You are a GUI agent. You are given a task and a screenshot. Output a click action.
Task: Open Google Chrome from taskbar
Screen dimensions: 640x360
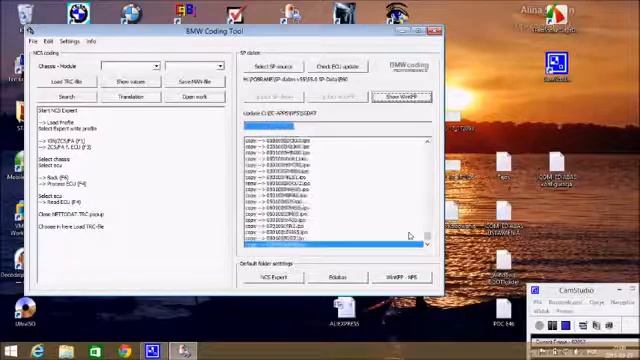(125, 351)
